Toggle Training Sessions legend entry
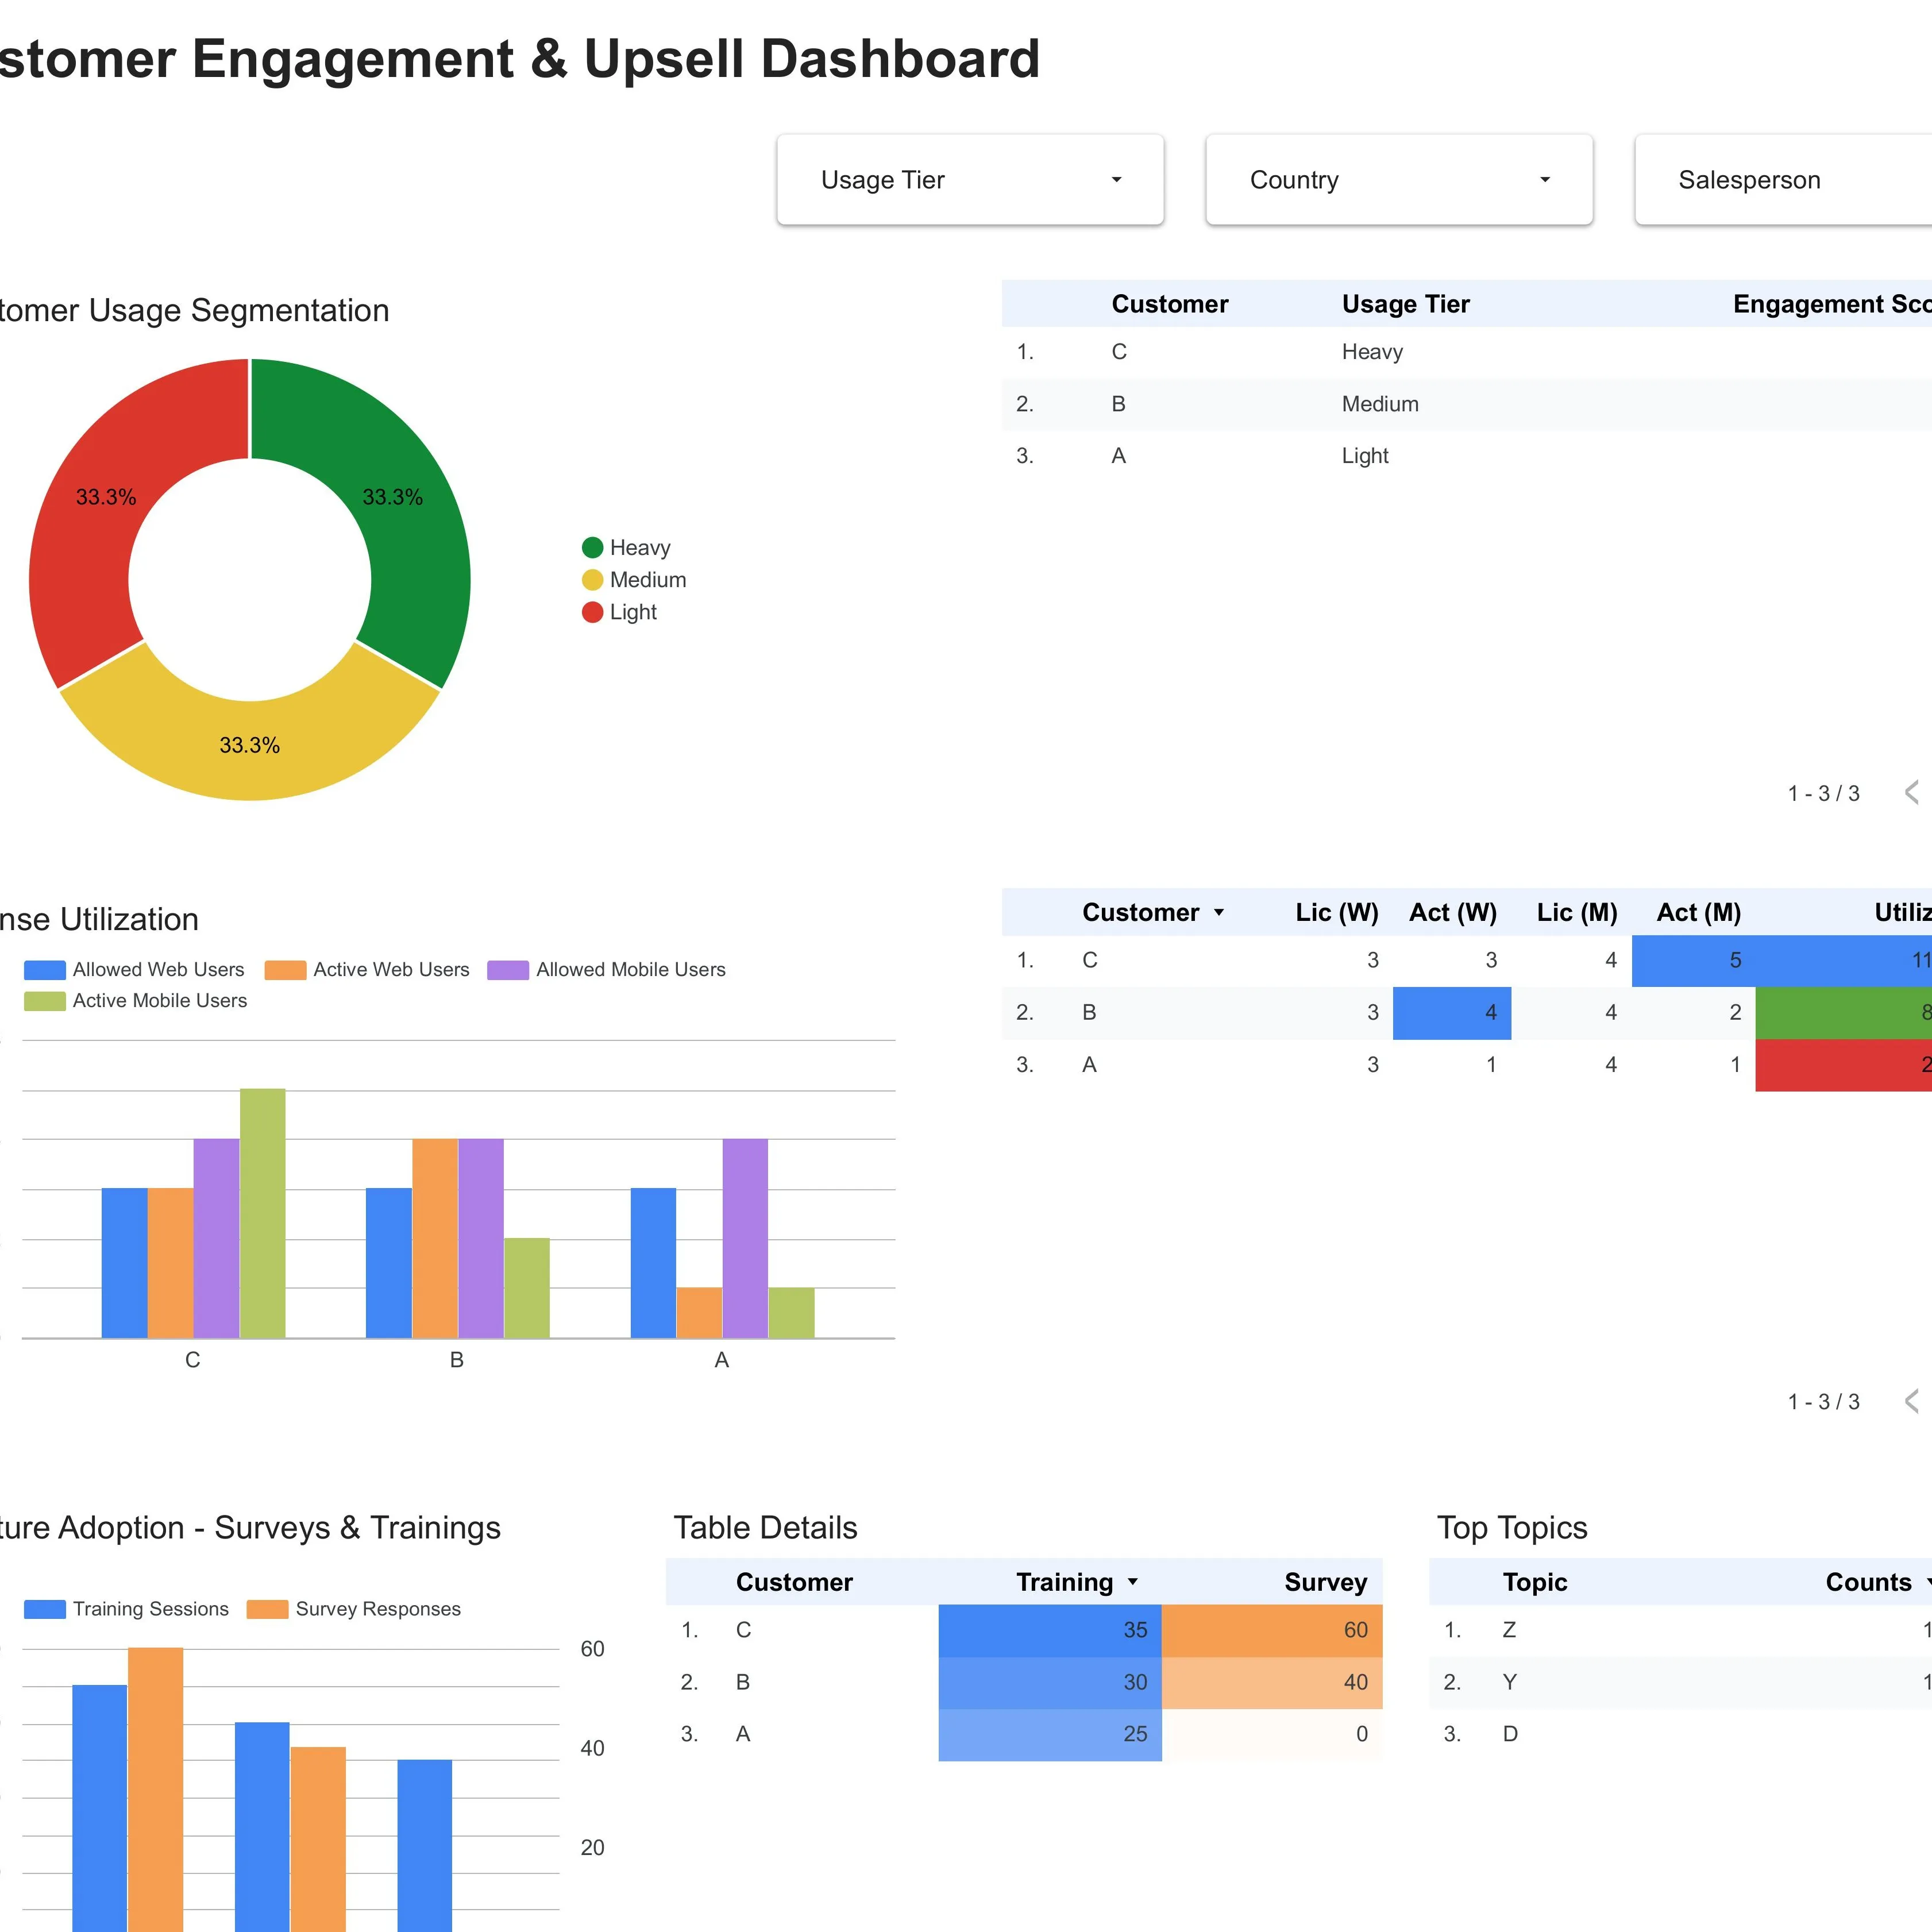This screenshot has height=1932, width=1932. pyautogui.click(x=126, y=1609)
